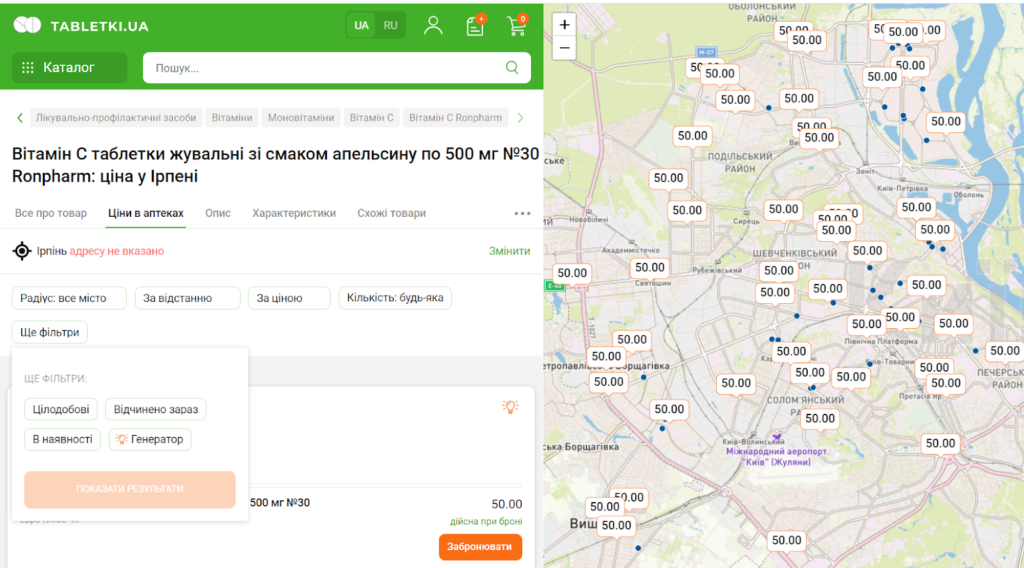Toggle the В наявності filter
This screenshot has width=1024, height=568.
pos(62,439)
